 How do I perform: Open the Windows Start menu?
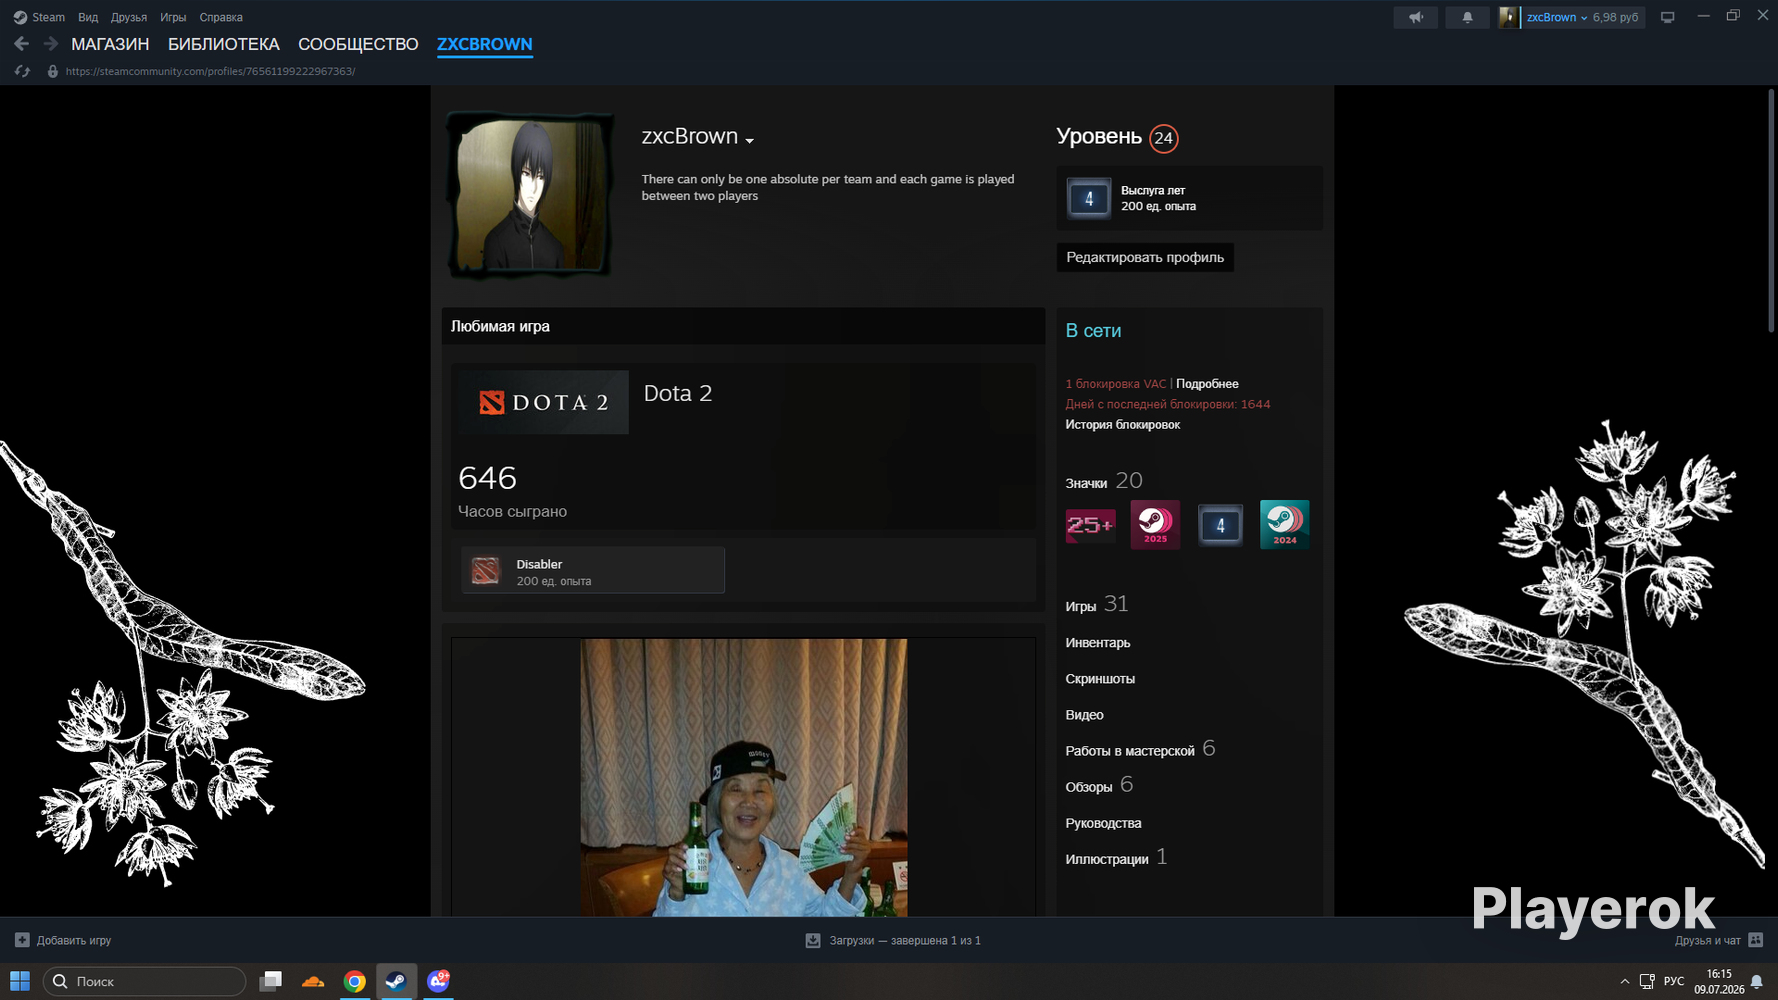pyautogui.click(x=20, y=981)
